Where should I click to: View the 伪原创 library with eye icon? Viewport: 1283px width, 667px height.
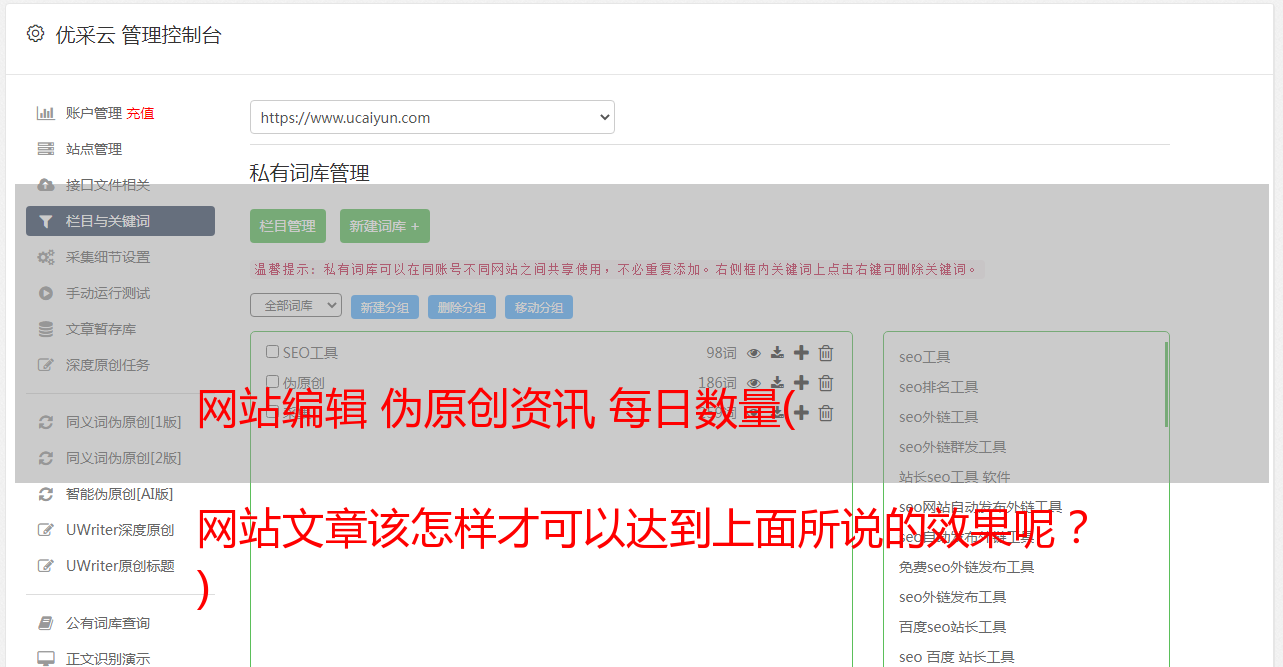[x=754, y=383]
